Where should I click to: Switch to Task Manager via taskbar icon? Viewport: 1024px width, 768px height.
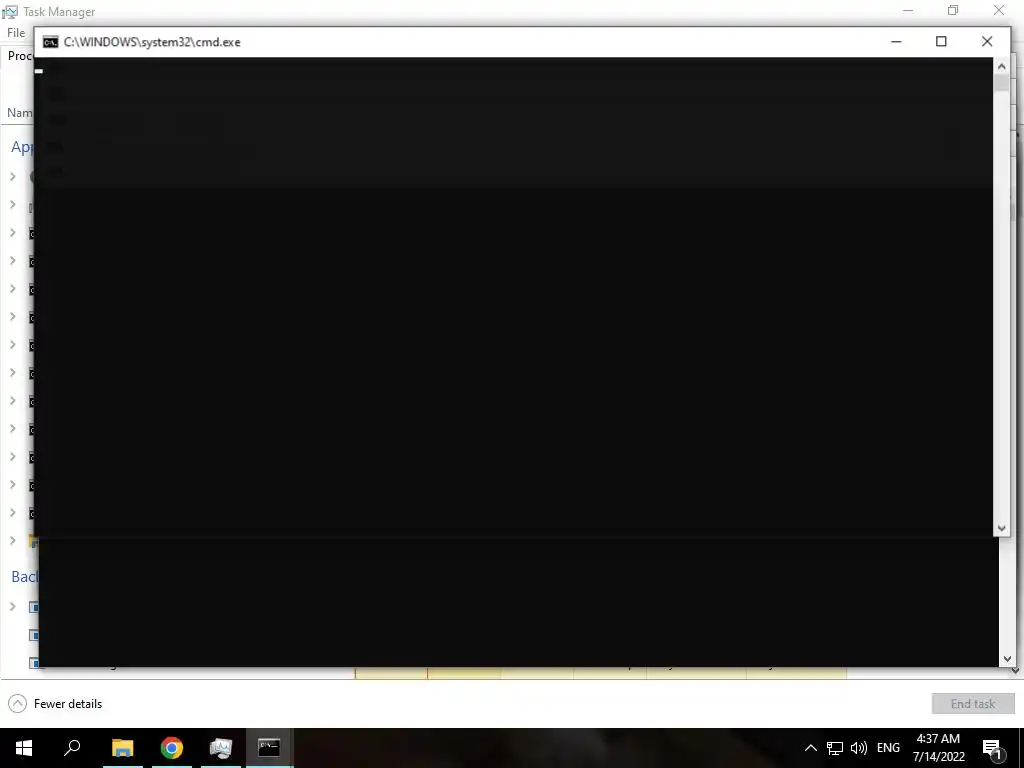[221, 748]
